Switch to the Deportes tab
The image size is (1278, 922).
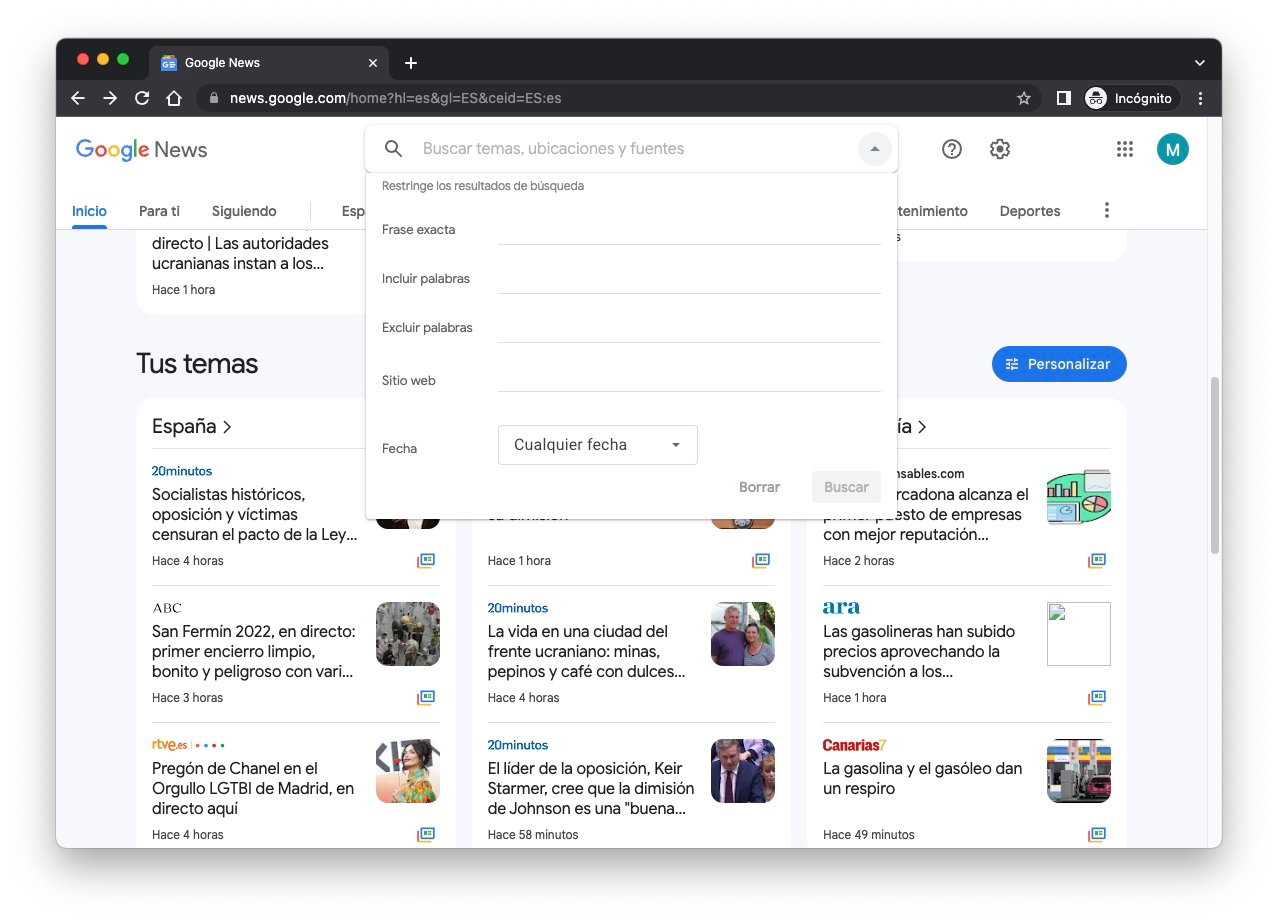(x=1029, y=211)
